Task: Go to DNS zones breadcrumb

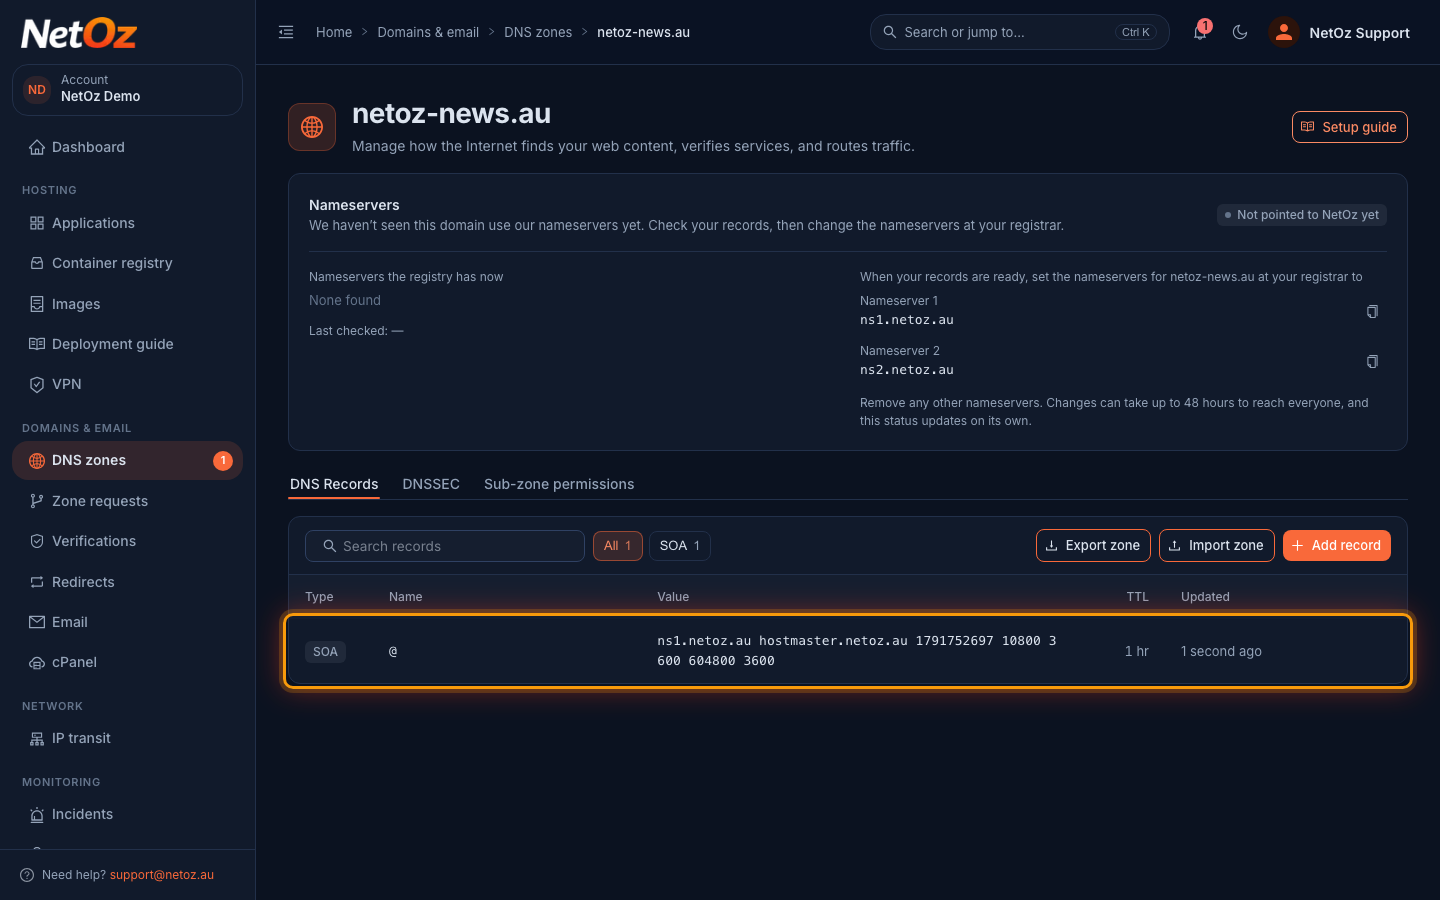Action: 538,32
